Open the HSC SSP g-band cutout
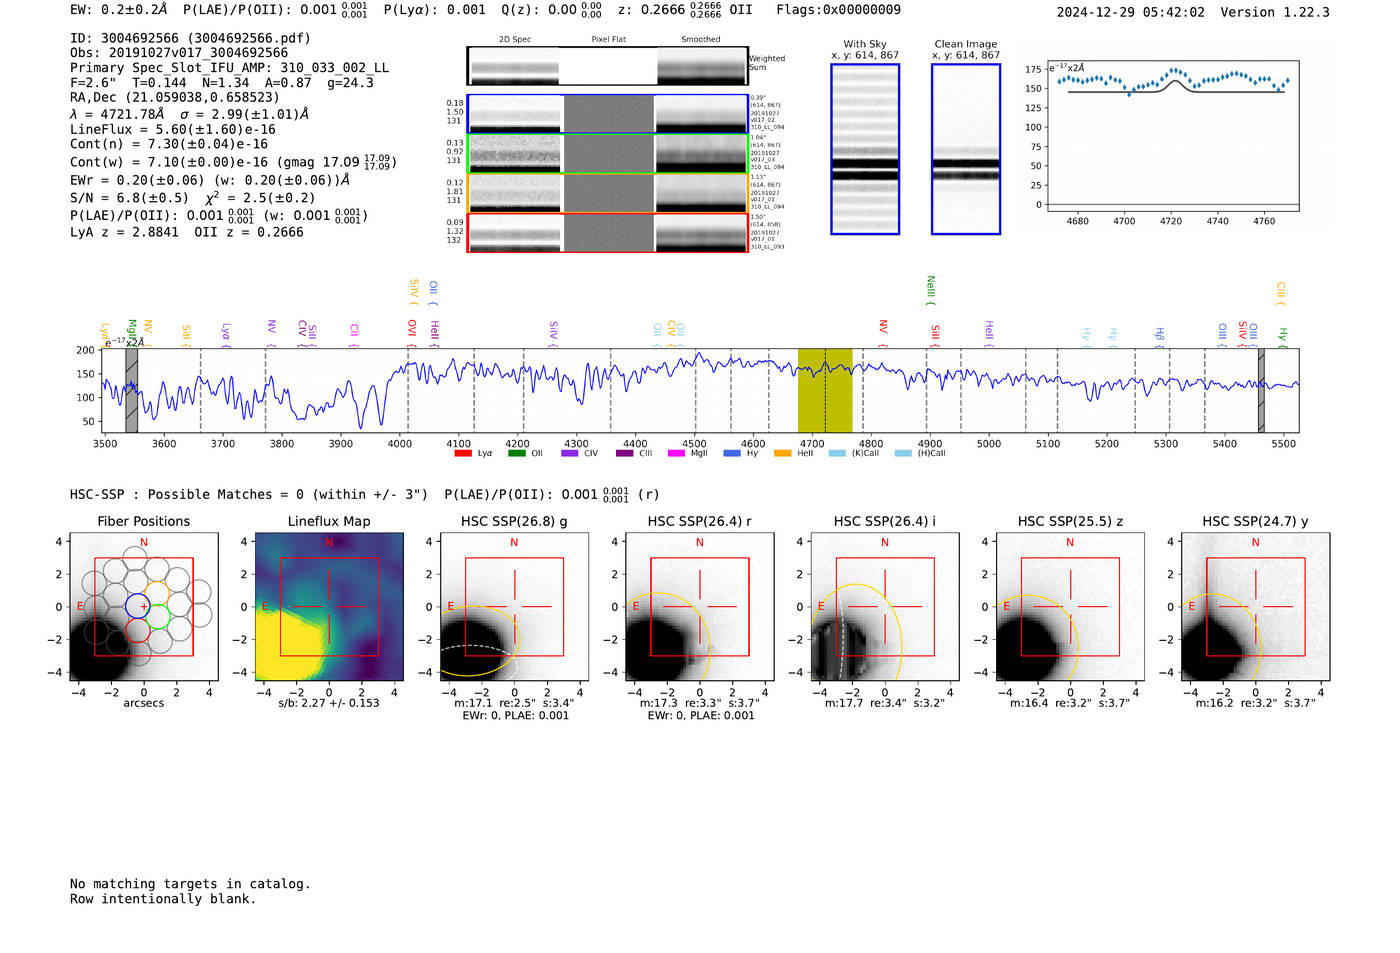1400x953 pixels. [x=514, y=607]
